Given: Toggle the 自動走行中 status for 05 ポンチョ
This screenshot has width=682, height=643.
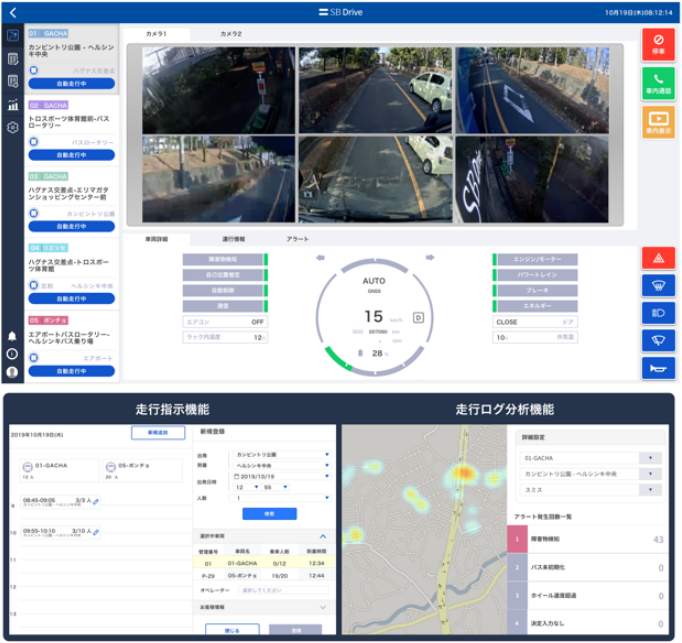Looking at the screenshot, I should pyautogui.click(x=72, y=369).
